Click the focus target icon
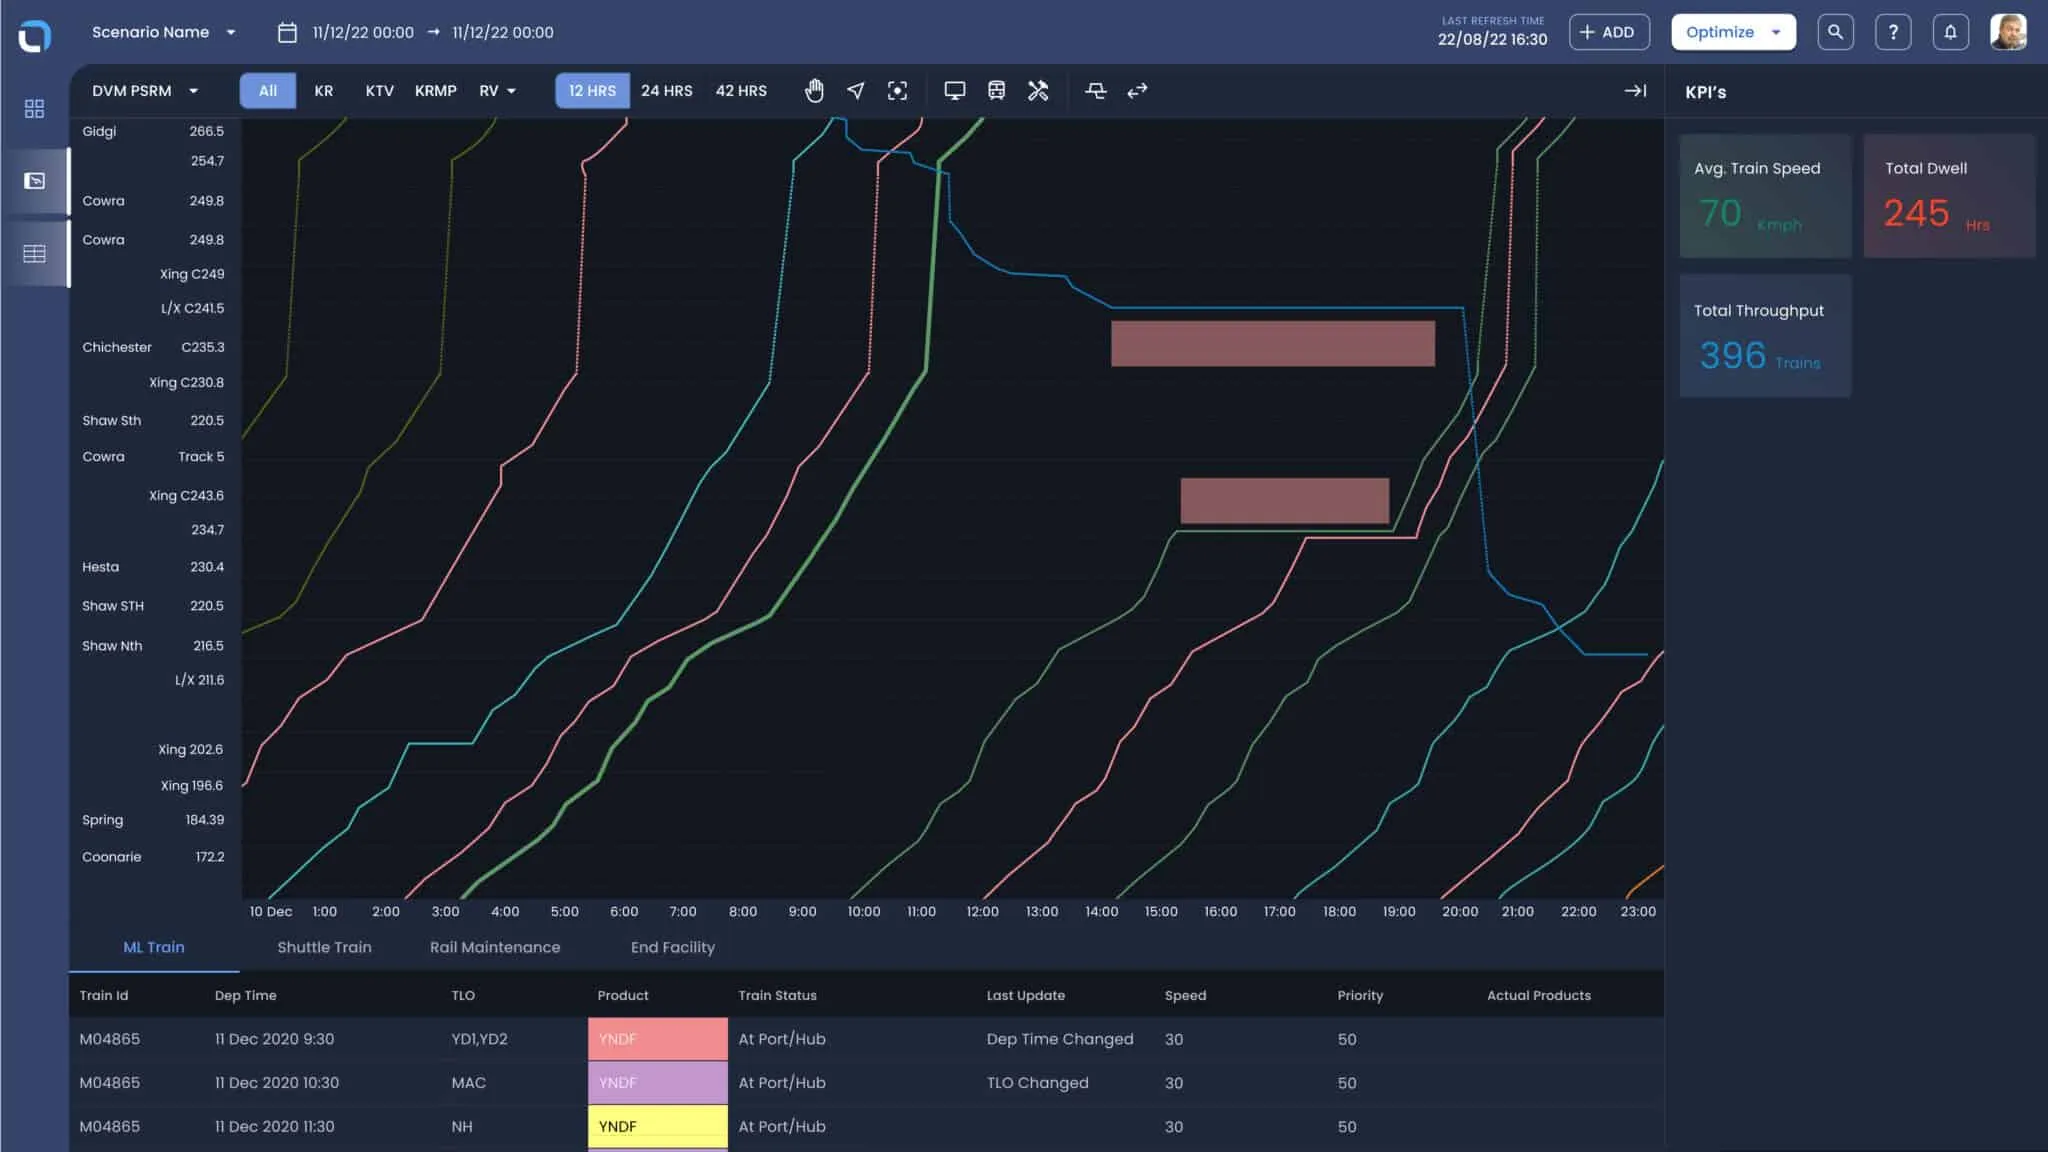The width and height of the screenshot is (2048, 1152). click(x=897, y=91)
